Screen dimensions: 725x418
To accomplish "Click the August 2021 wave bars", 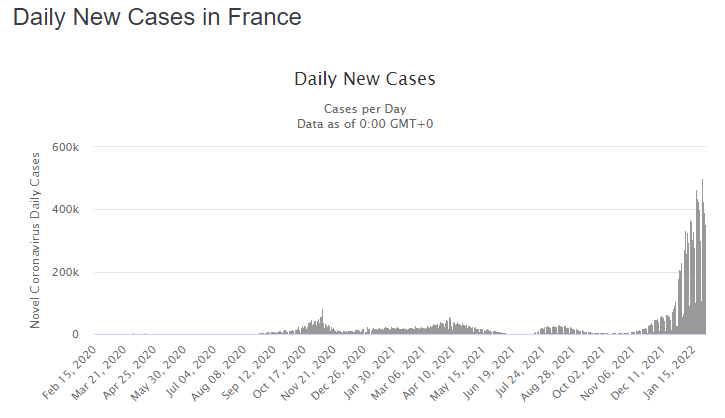I will [557, 330].
